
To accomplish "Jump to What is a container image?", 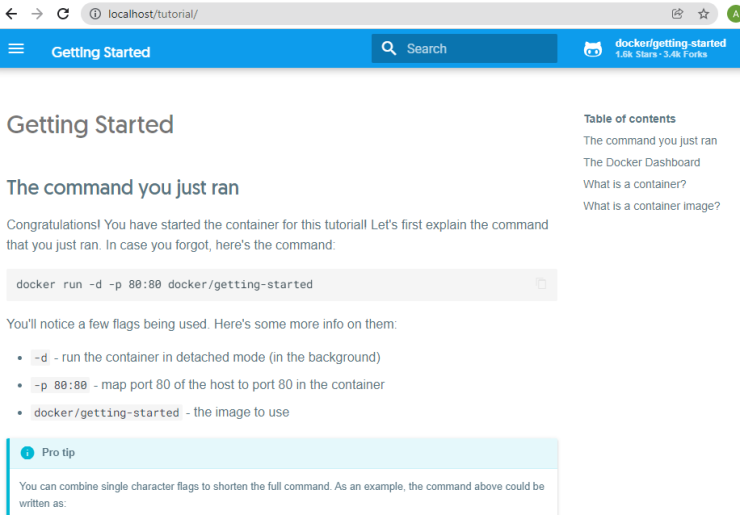I will click(651, 206).
